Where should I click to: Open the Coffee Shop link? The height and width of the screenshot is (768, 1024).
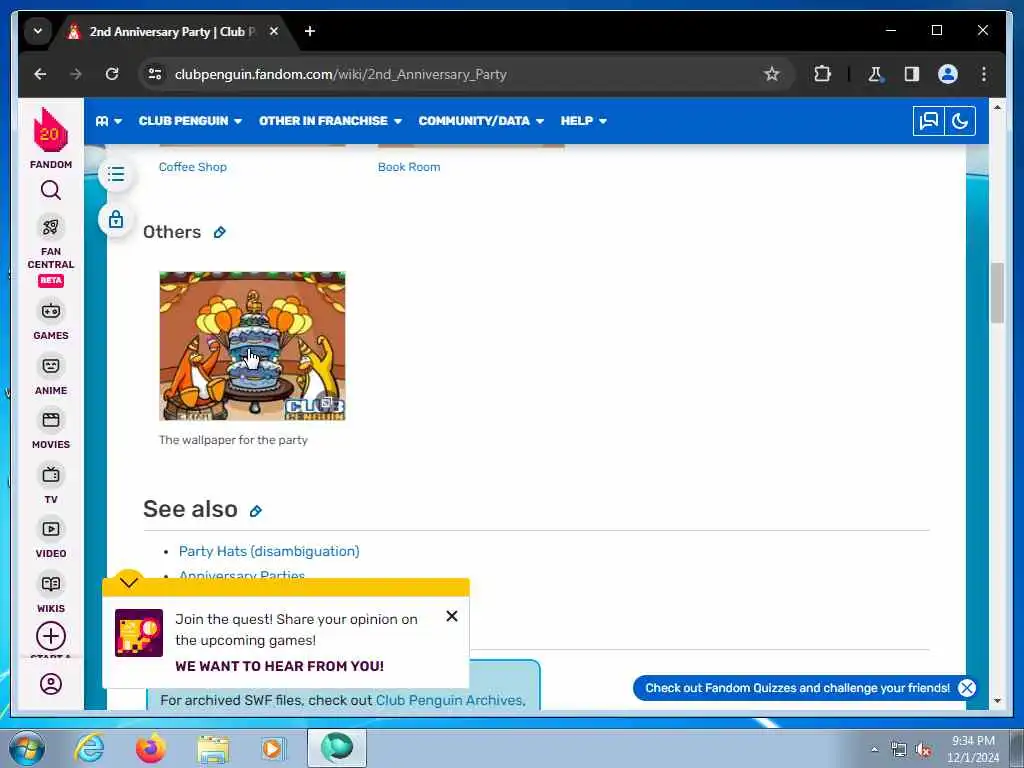pyautogui.click(x=193, y=167)
